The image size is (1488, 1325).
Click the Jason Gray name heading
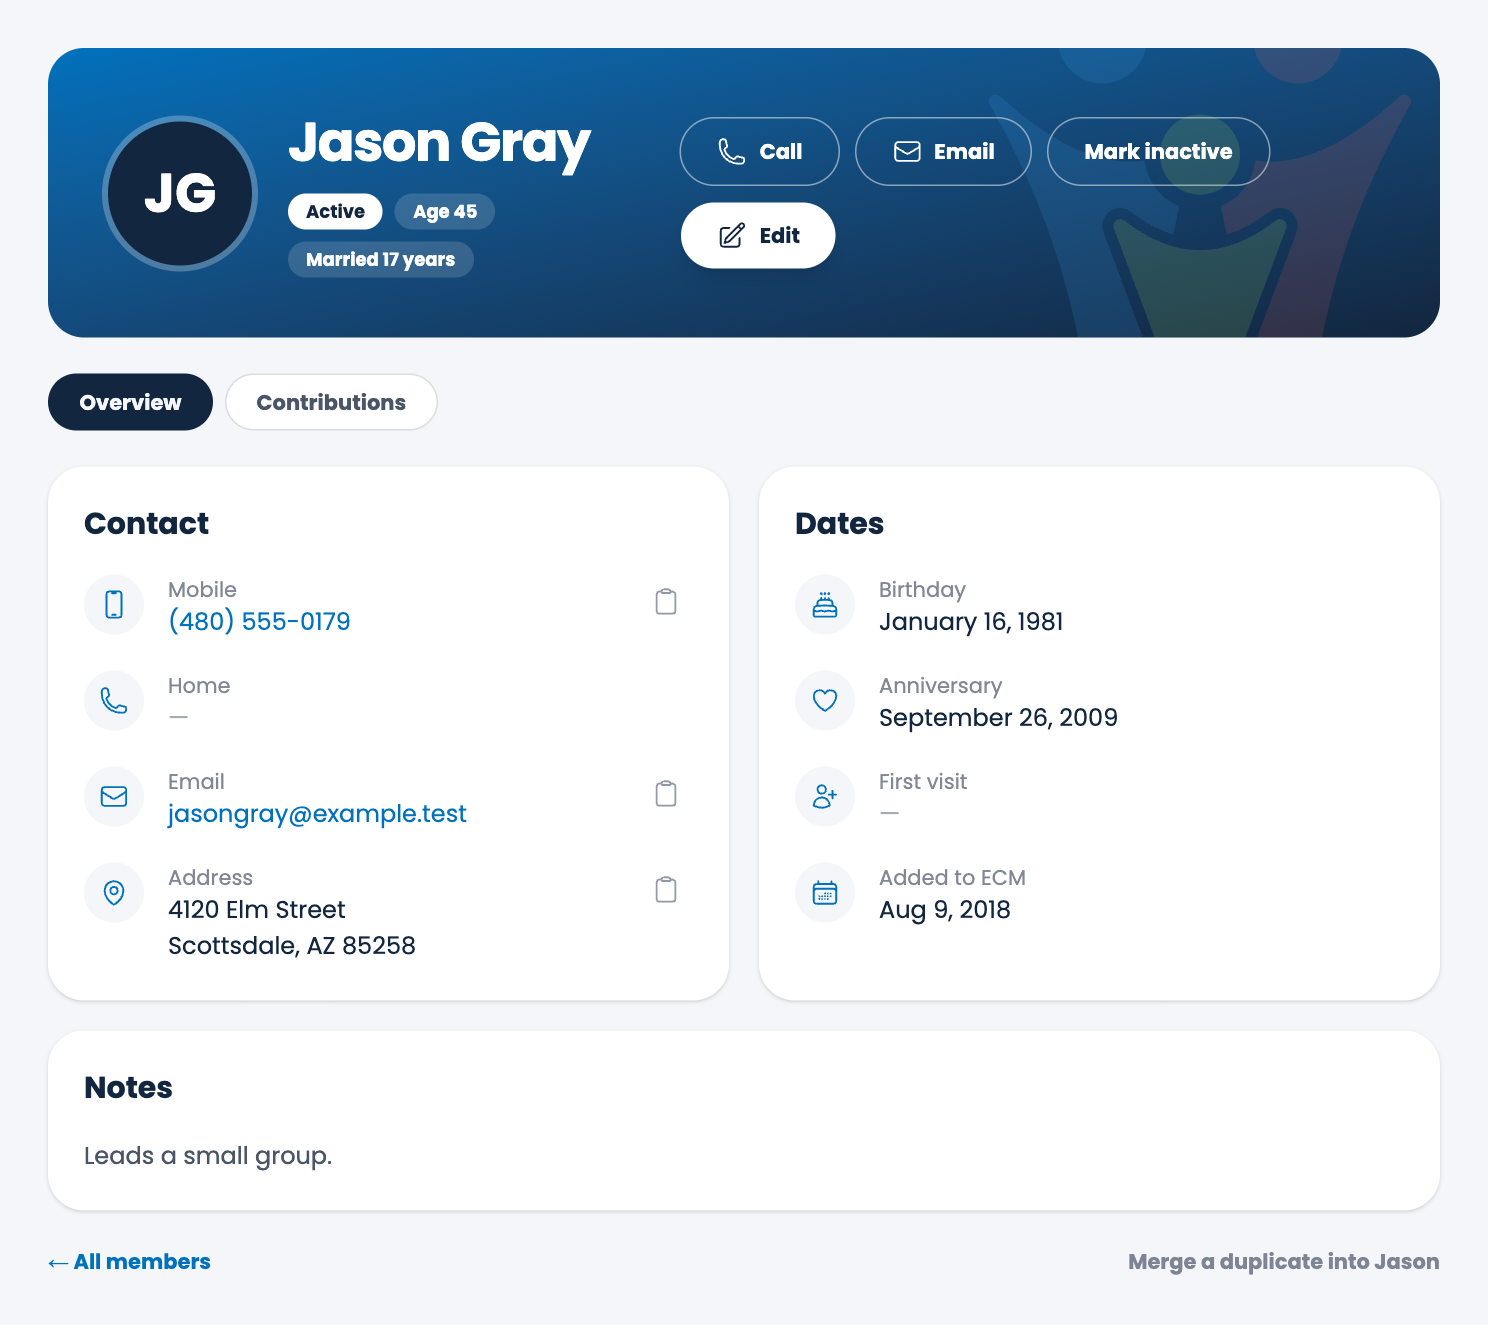click(440, 143)
